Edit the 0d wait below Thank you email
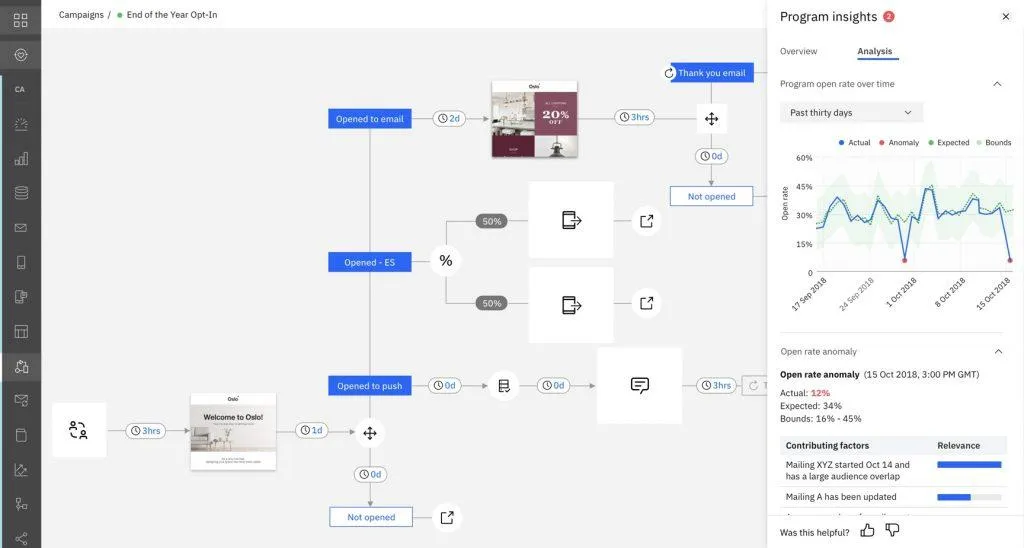This screenshot has width=1024, height=548. pos(711,156)
